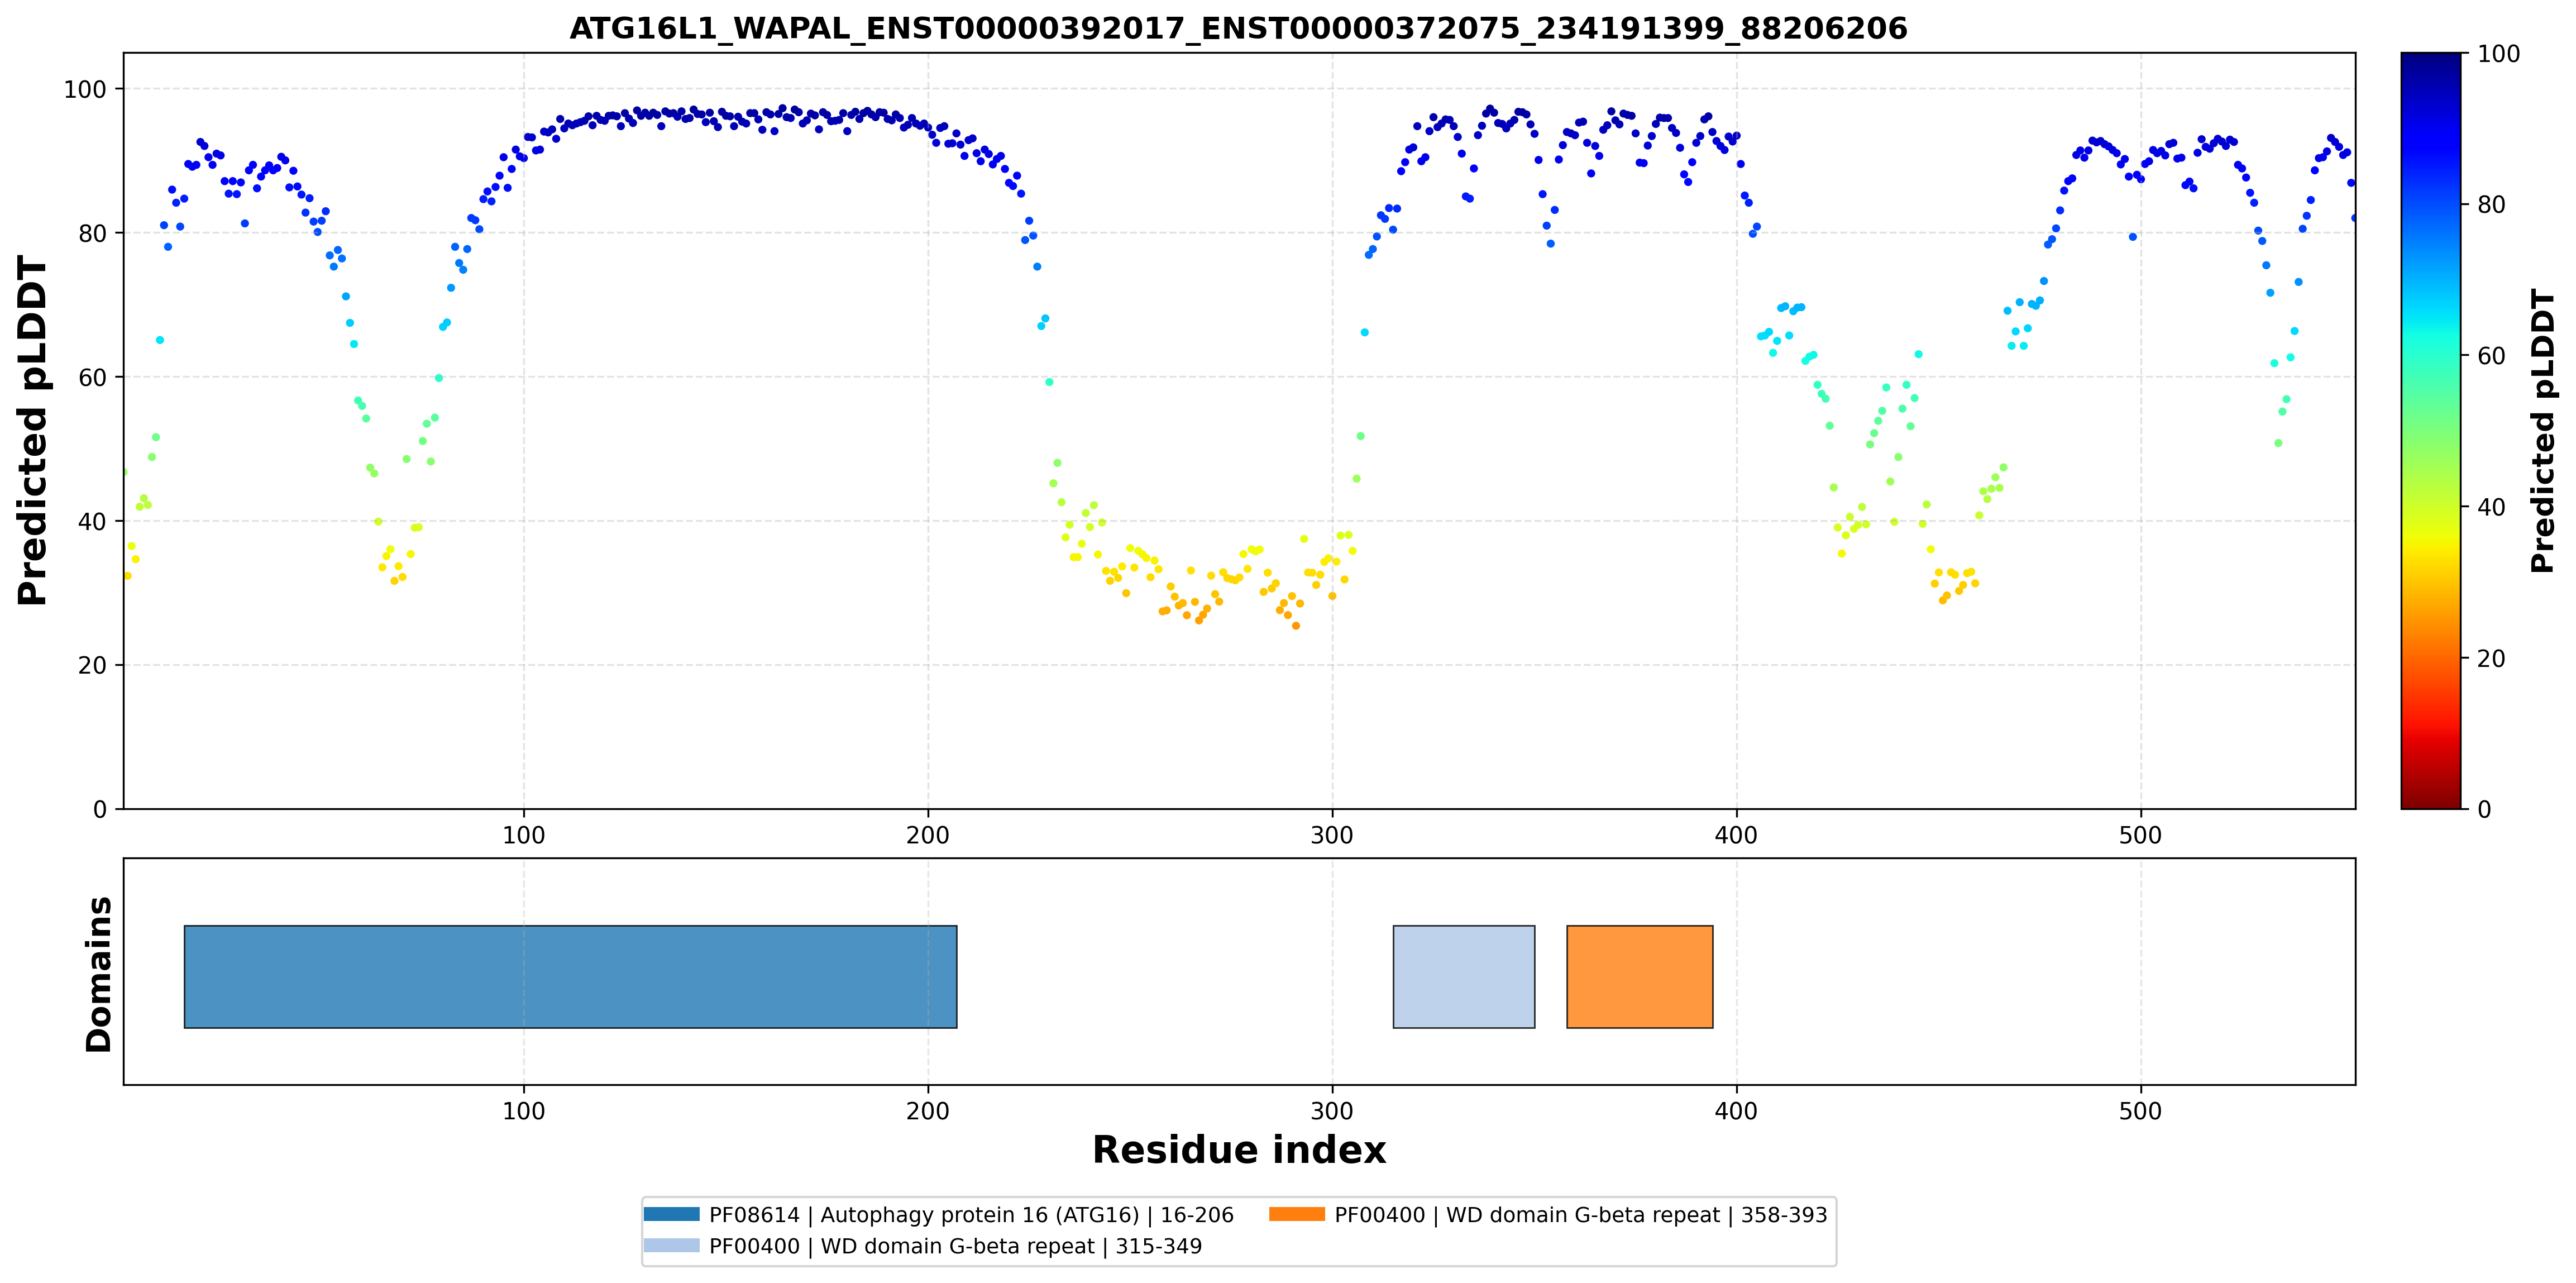Click the 100 tick on colorbar
Screen dimensions: 2576x1283
pos(2498,54)
